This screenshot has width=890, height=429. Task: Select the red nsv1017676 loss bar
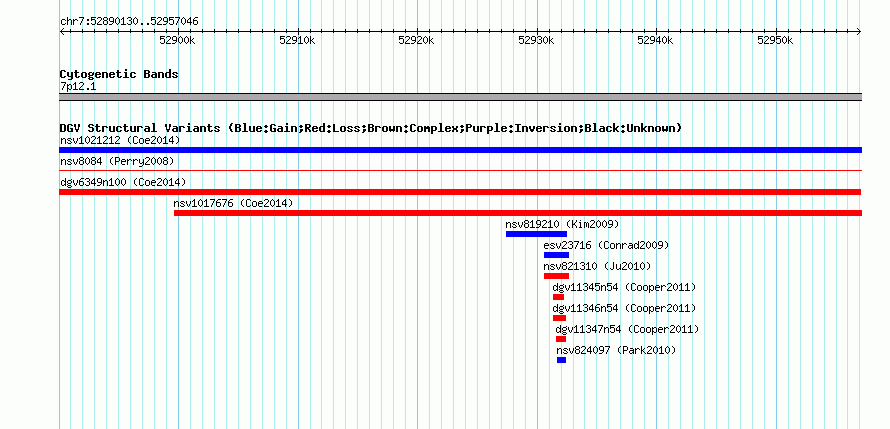pyautogui.click(x=518, y=213)
